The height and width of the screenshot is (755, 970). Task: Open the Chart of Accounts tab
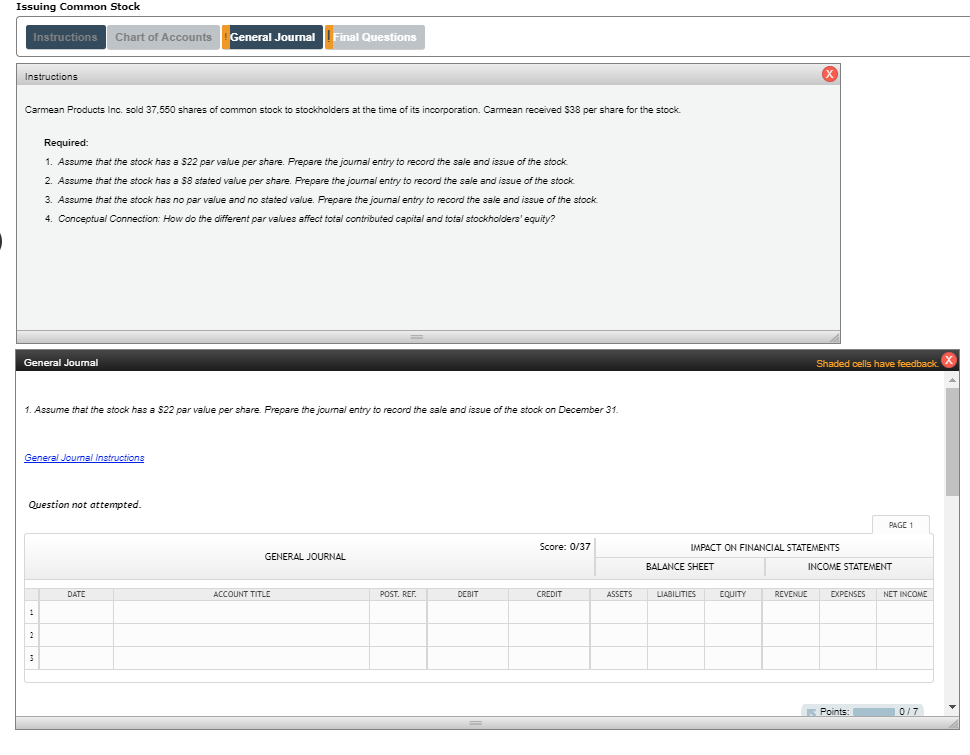(163, 37)
